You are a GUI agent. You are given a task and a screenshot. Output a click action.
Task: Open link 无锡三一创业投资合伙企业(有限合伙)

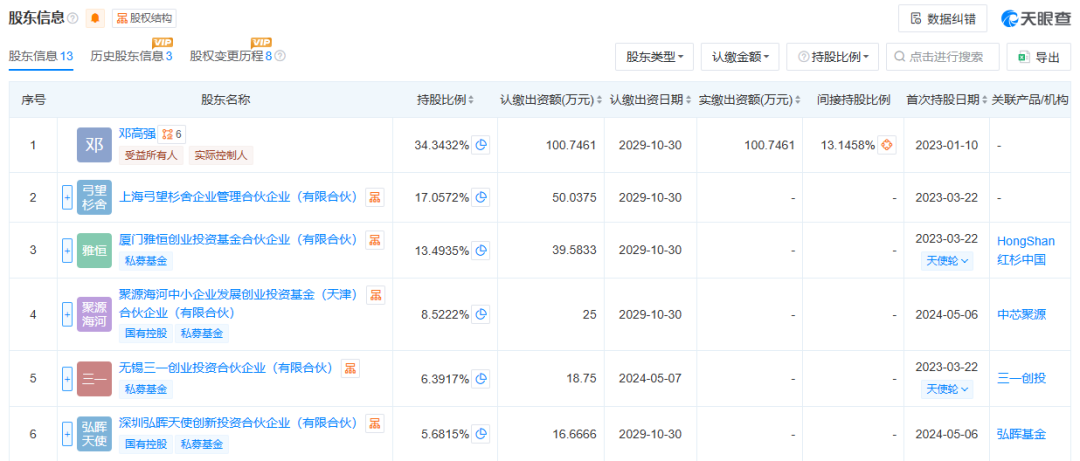pyautogui.click(x=226, y=368)
